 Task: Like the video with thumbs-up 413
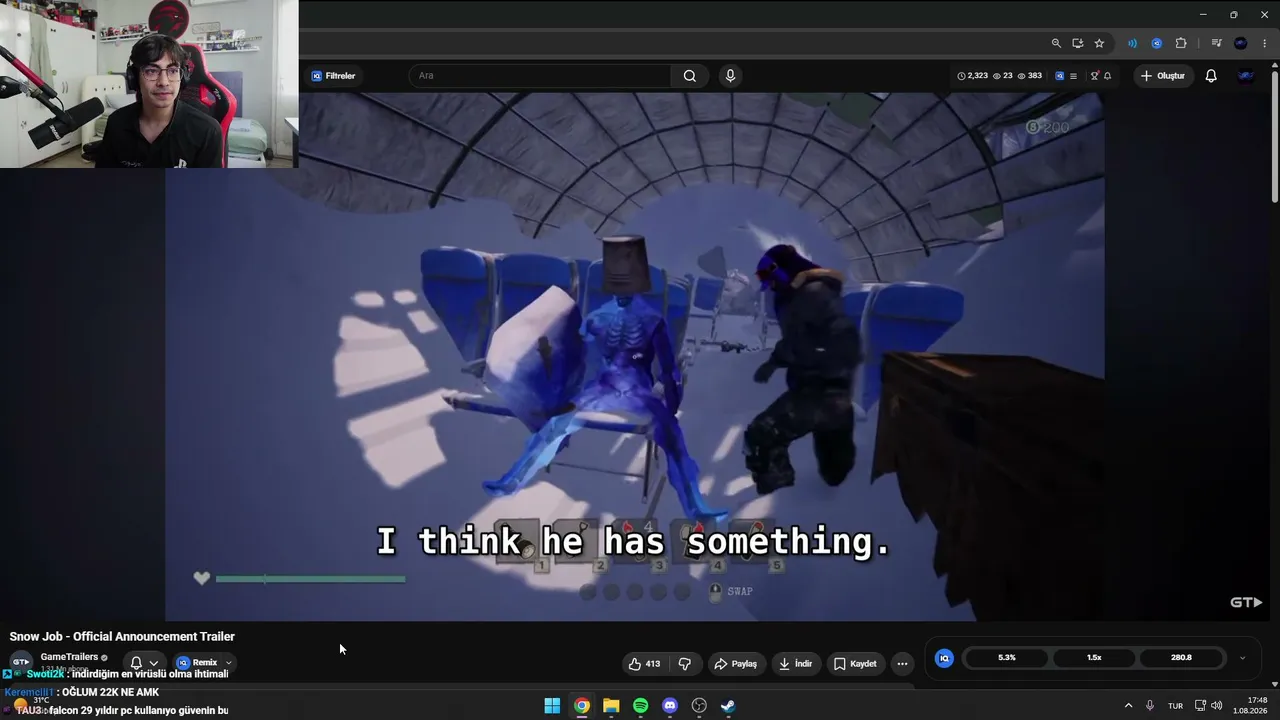point(644,664)
